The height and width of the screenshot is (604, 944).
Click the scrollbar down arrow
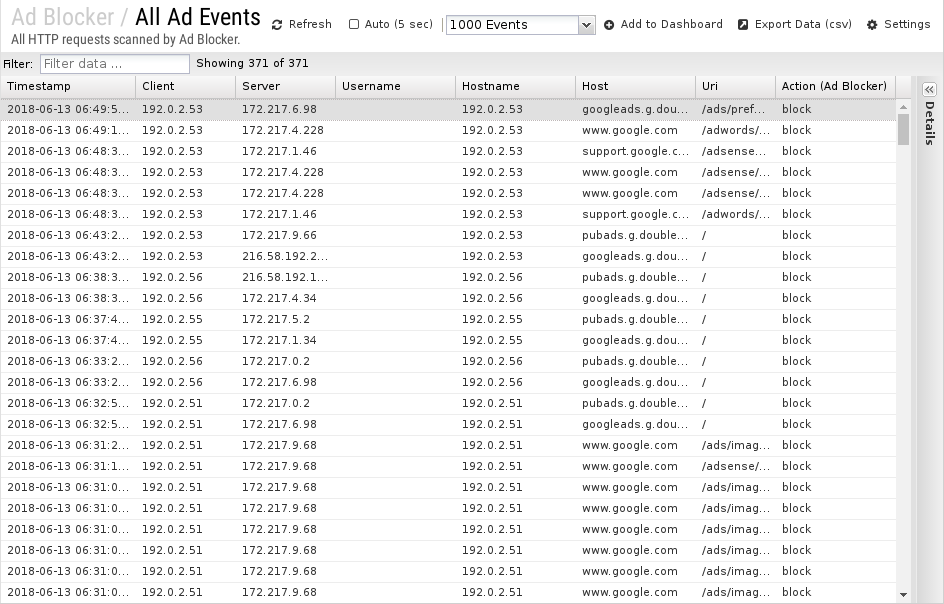903,594
